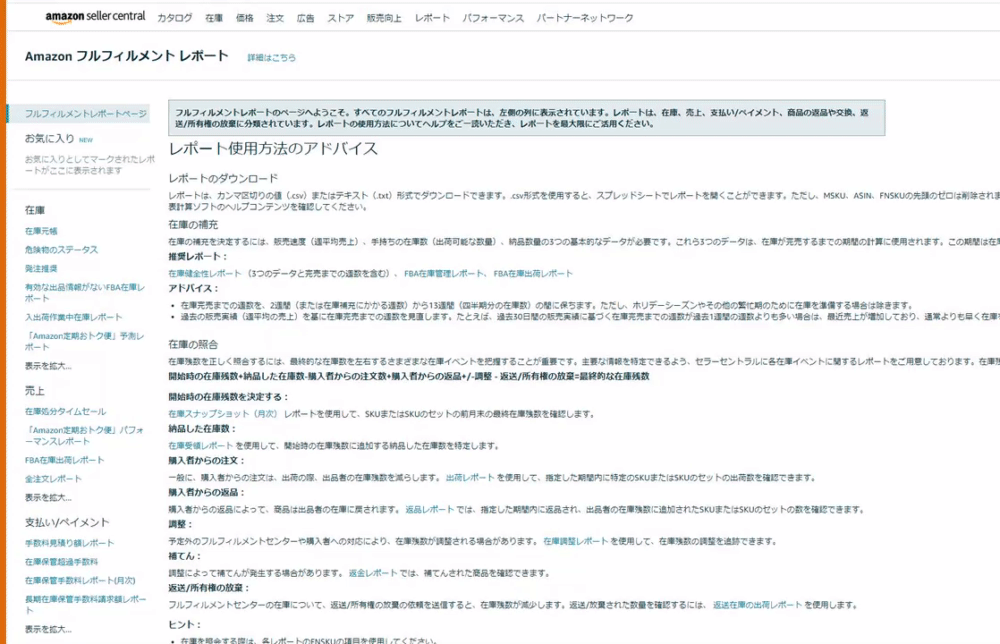Open 在庫保管手数料レポート(月次)
1000x644 pixels.
pos(80,580)
